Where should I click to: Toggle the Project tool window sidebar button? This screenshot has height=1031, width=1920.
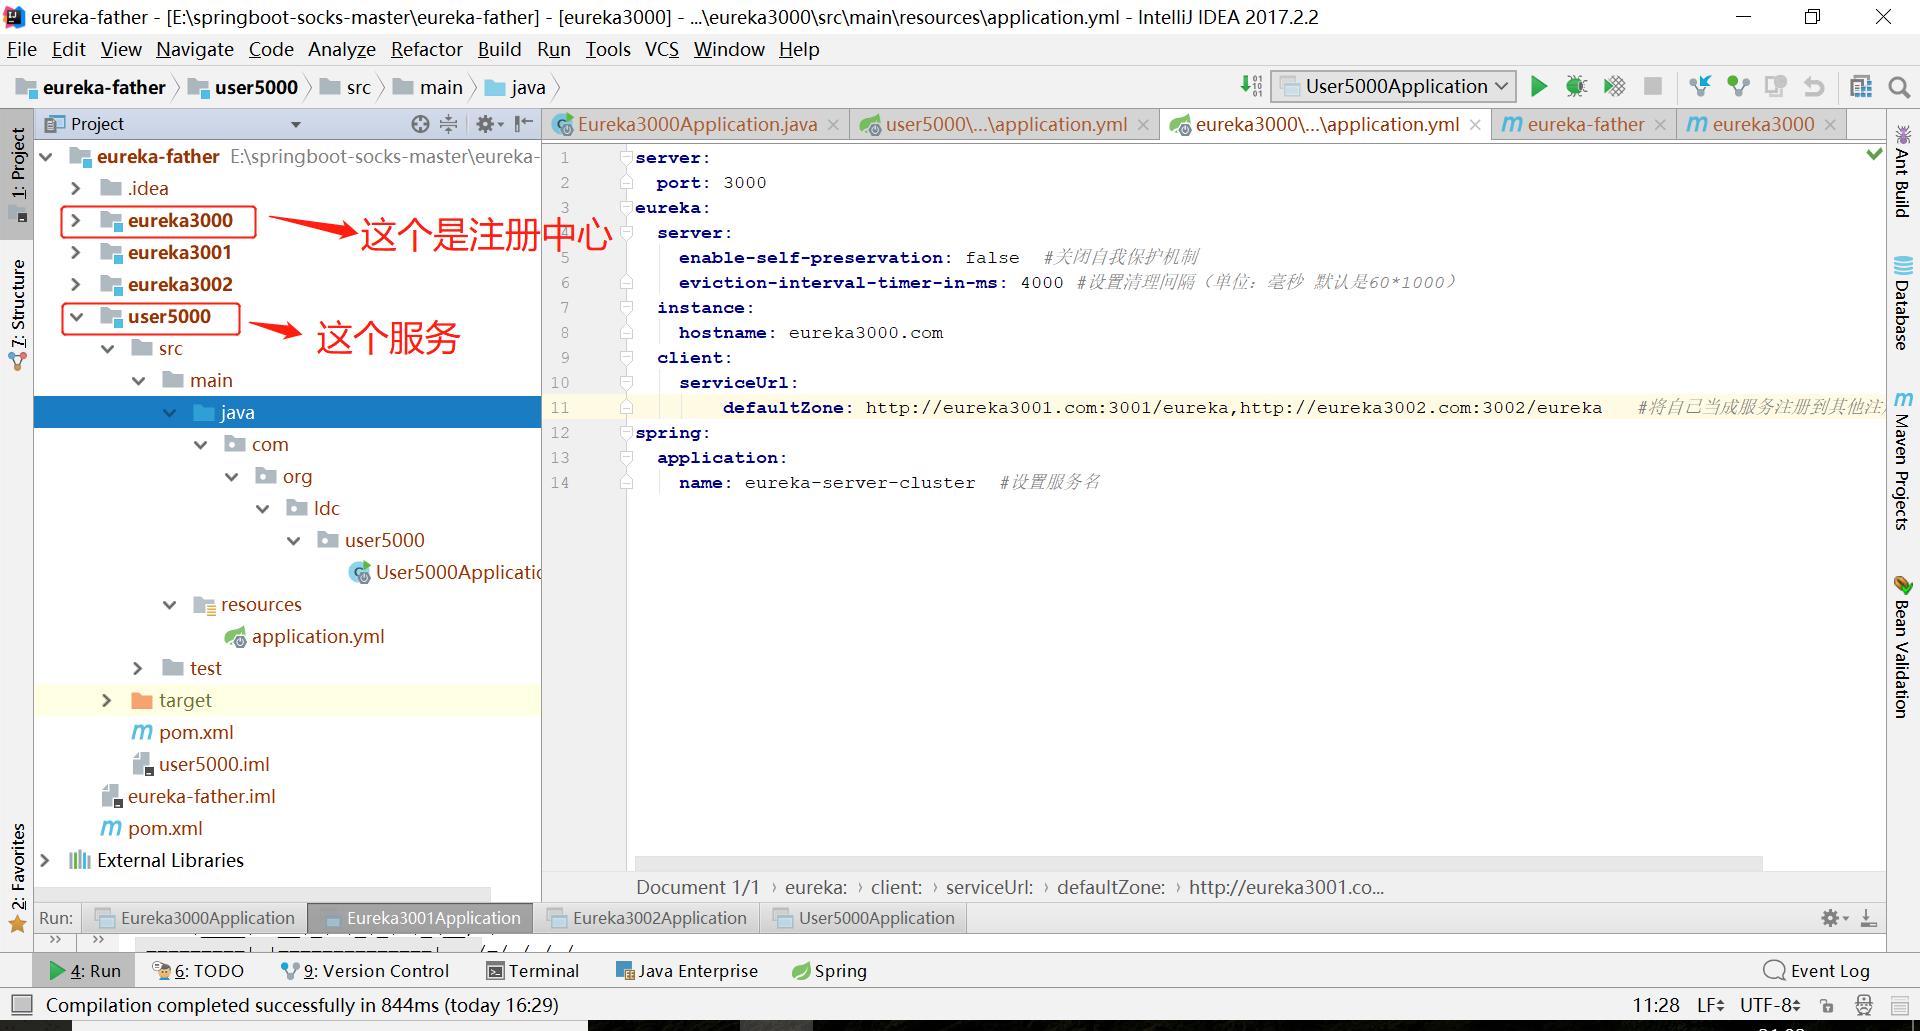tap(18, 175)
